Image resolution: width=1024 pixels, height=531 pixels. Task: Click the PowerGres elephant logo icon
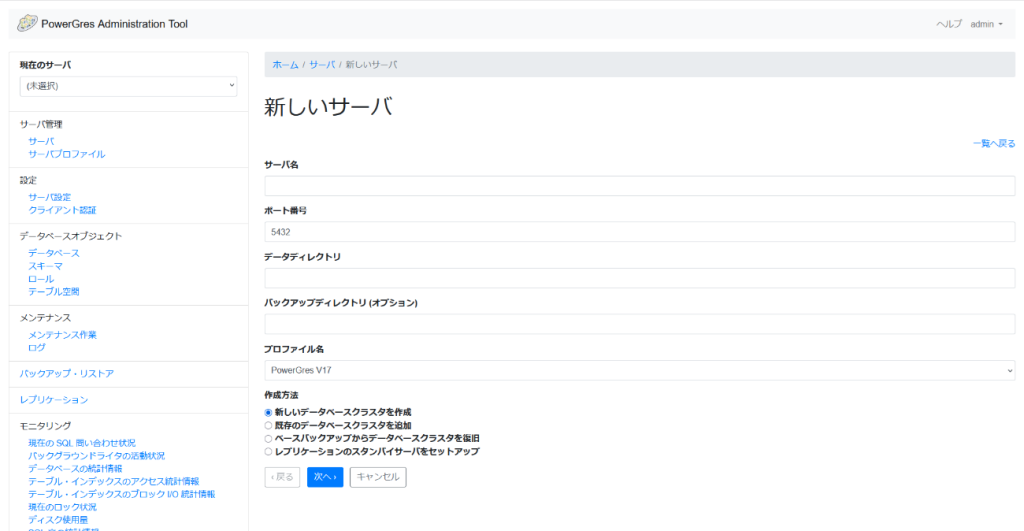click(x=27, y=24)
